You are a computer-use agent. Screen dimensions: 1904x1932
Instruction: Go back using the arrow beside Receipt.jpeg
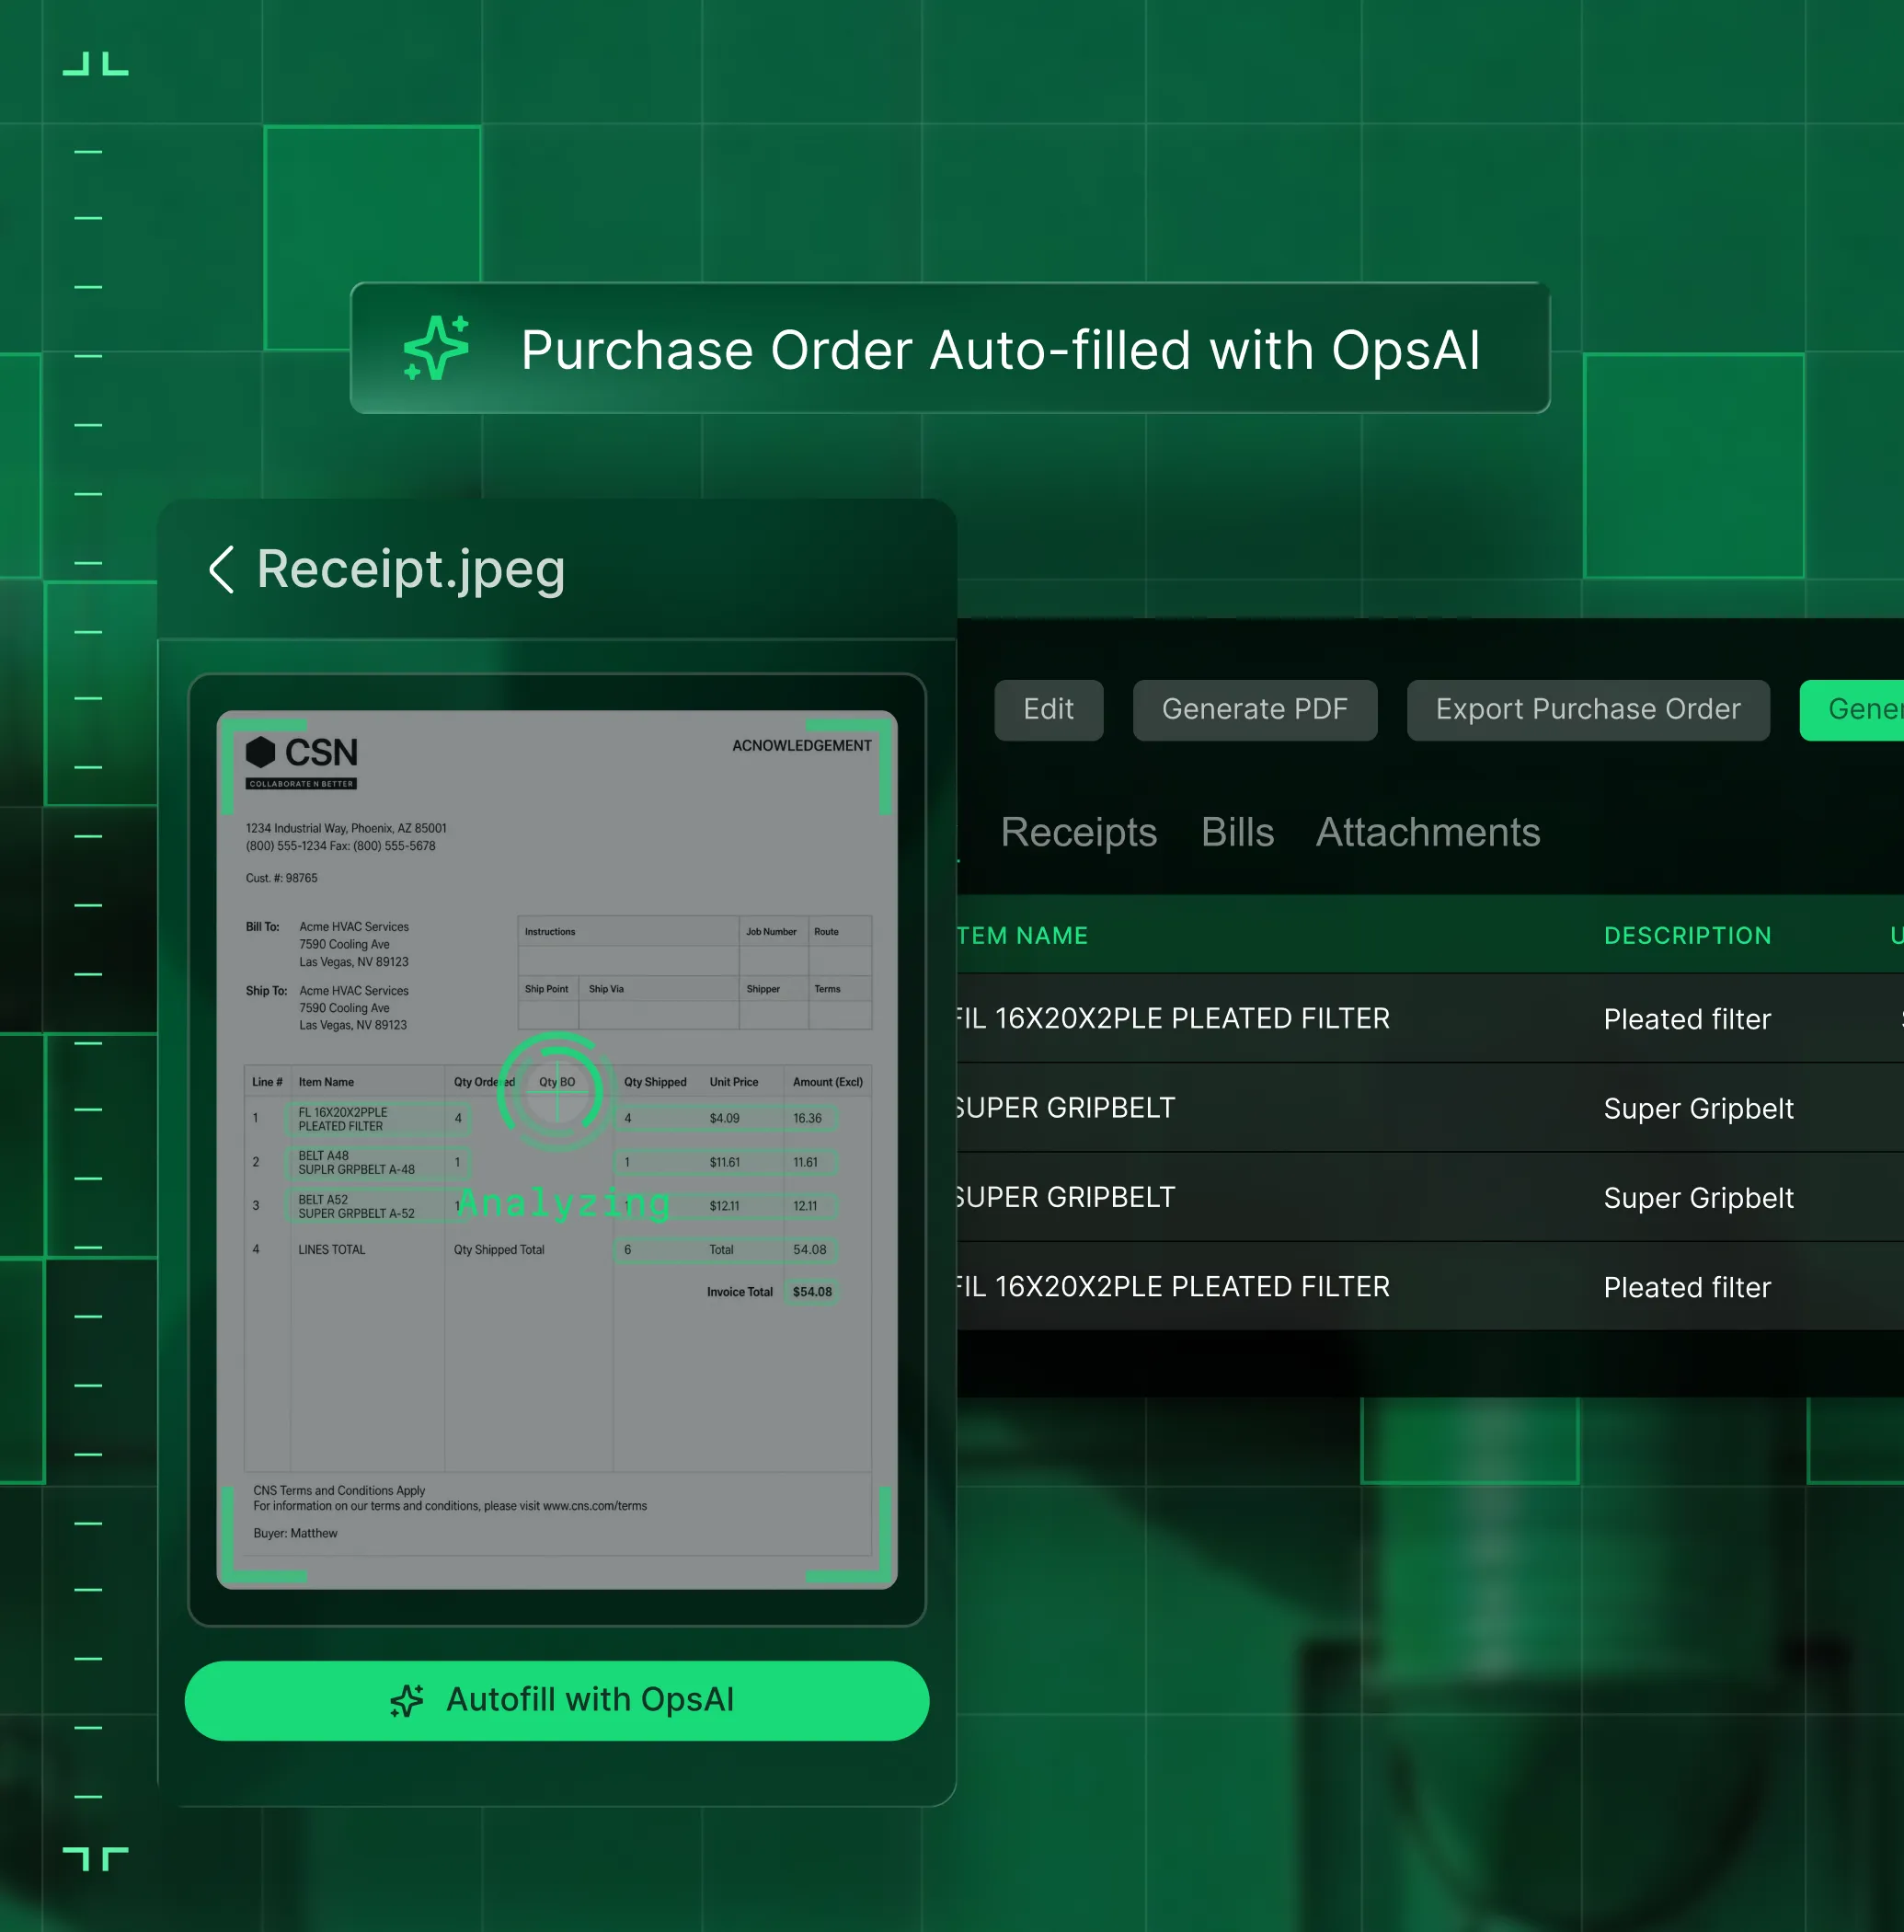[221, 569]
